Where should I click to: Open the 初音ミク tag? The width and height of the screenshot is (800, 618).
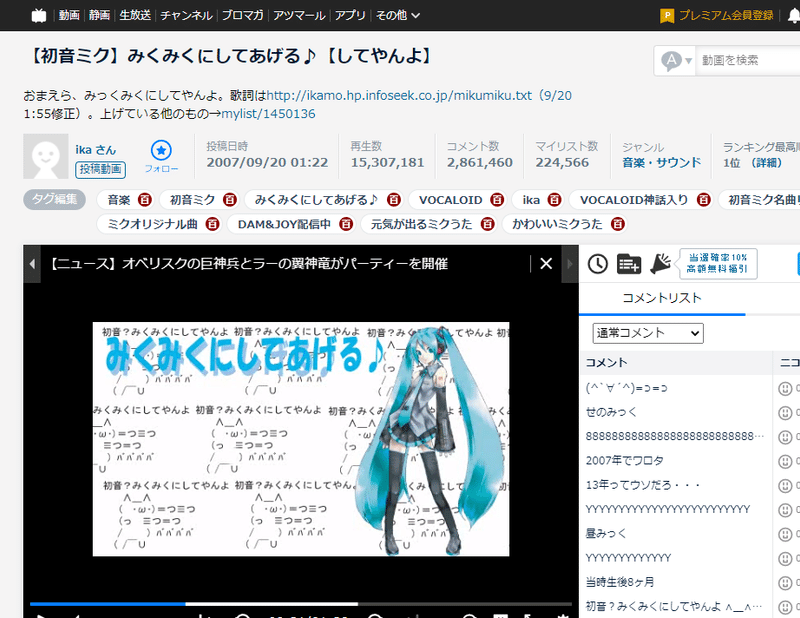coord(193,200)
